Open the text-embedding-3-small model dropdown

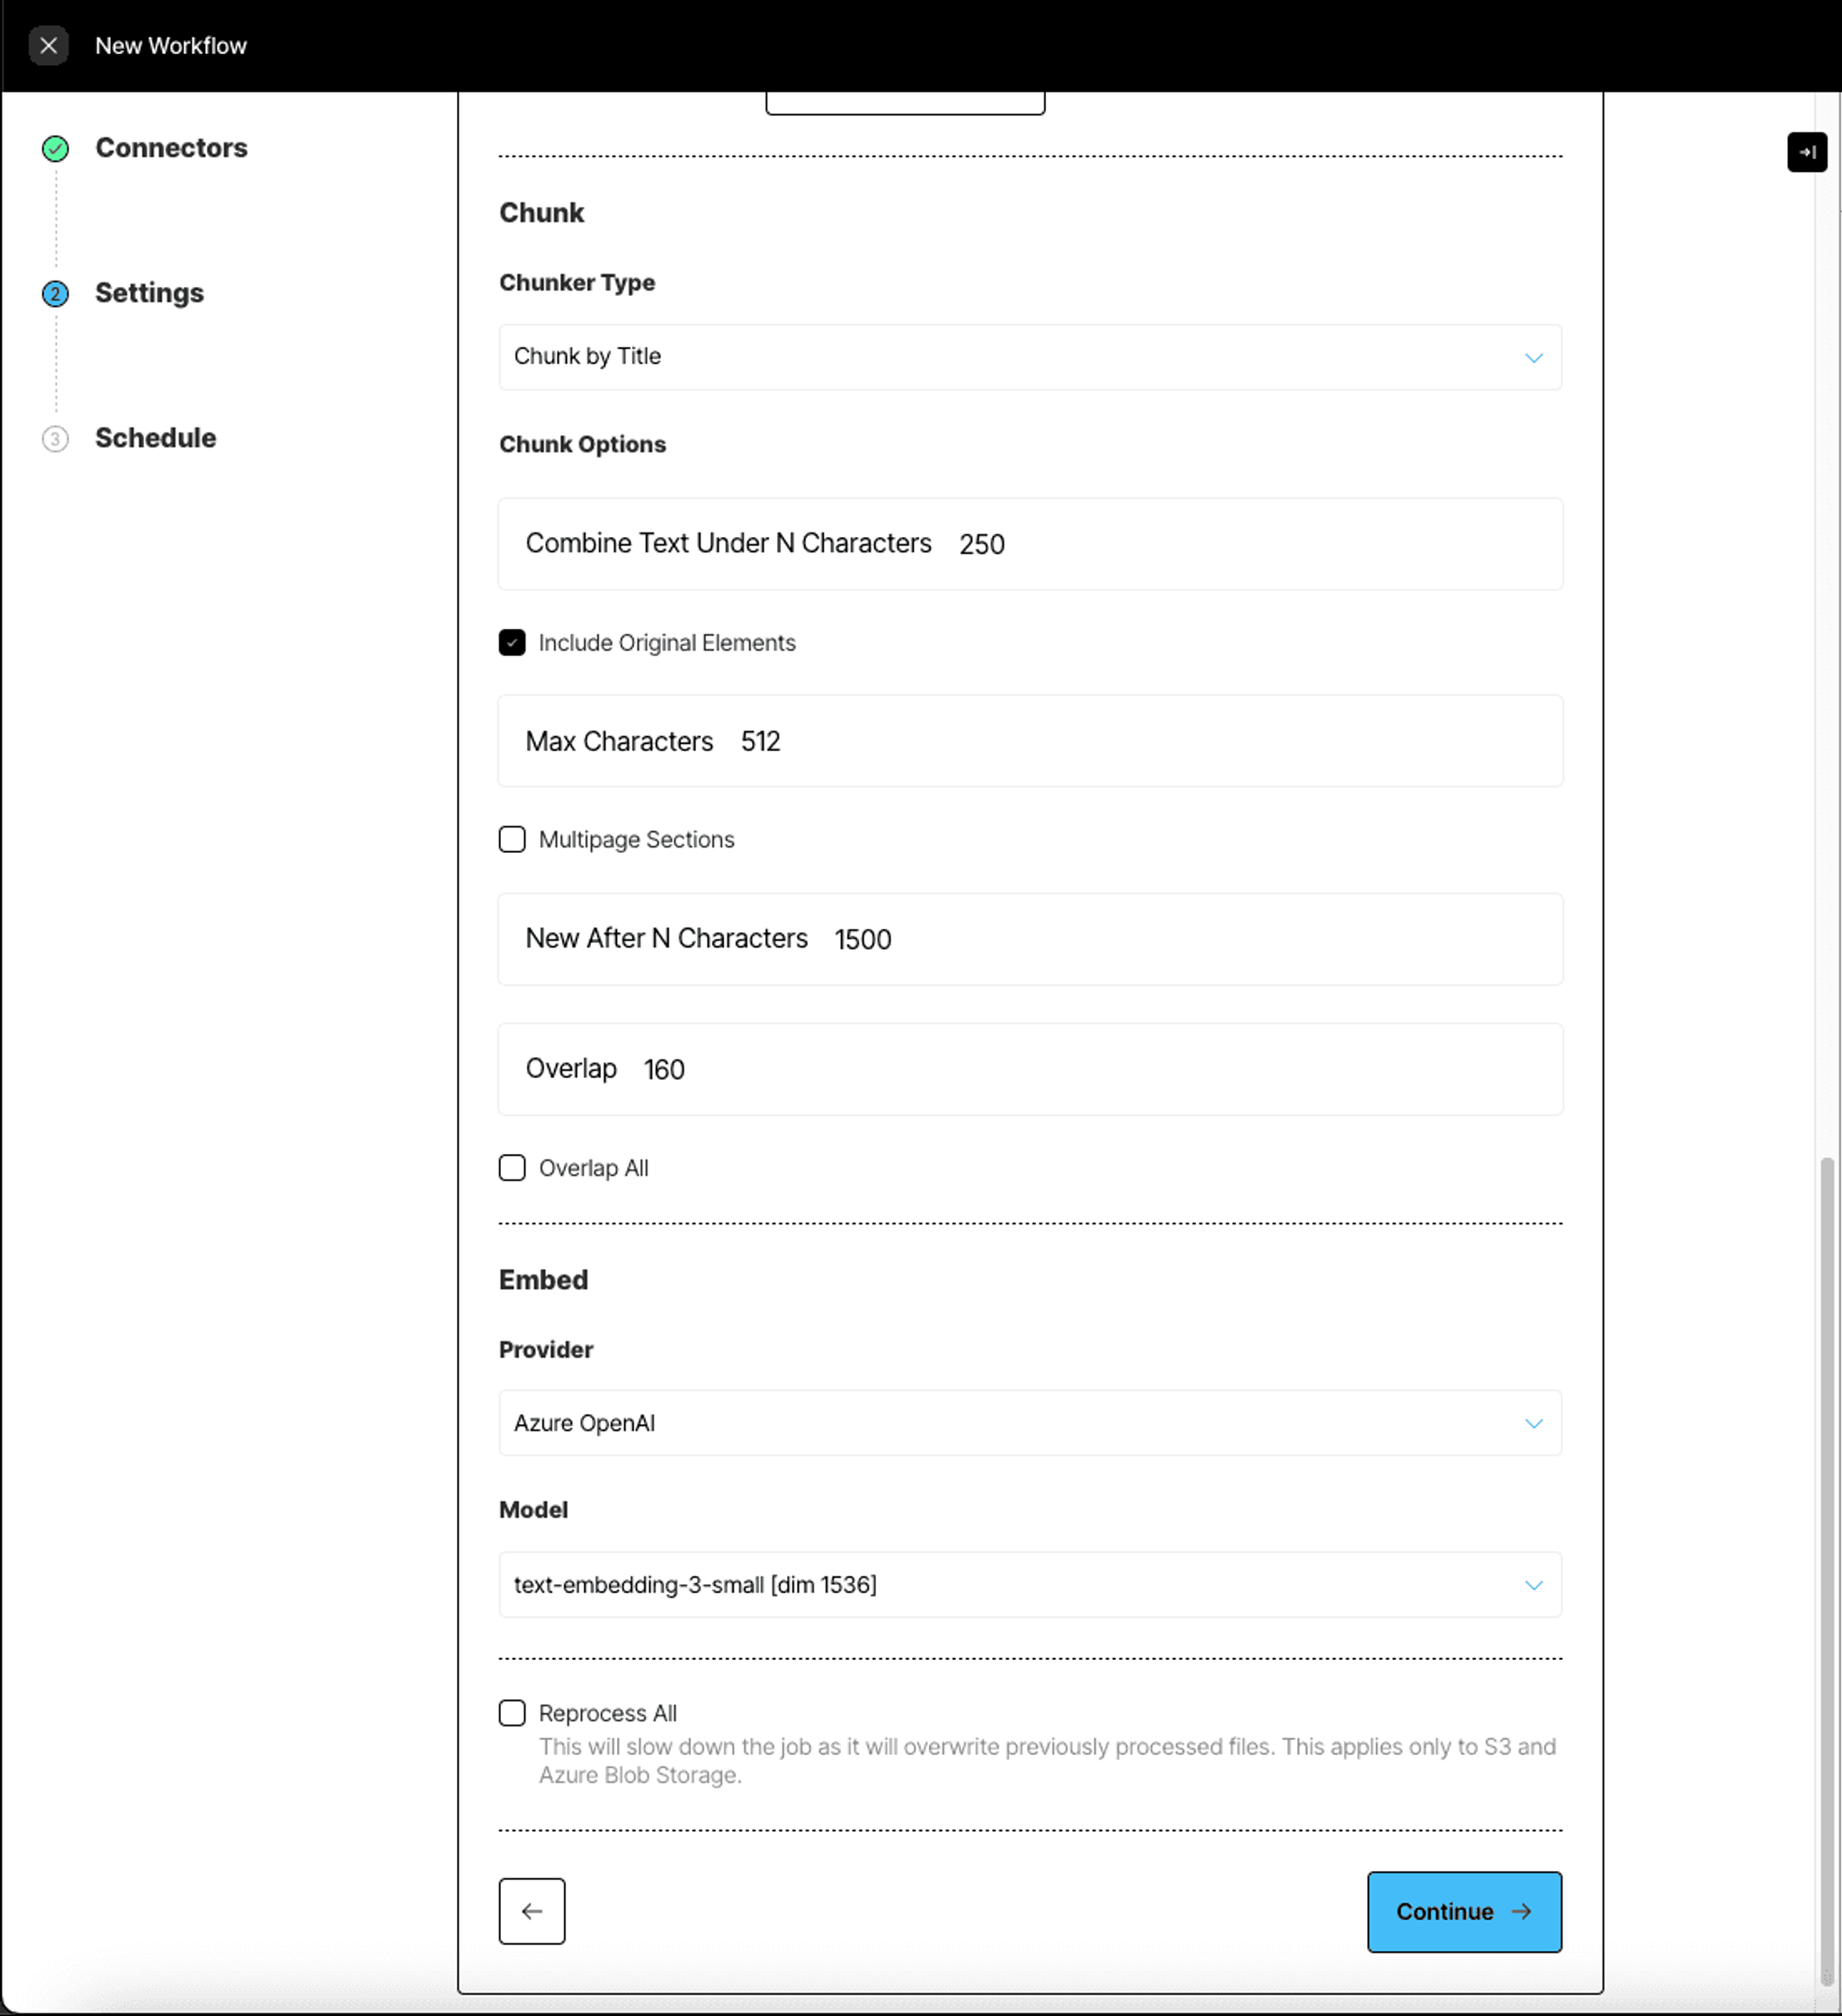(x=1030, y=1585)
